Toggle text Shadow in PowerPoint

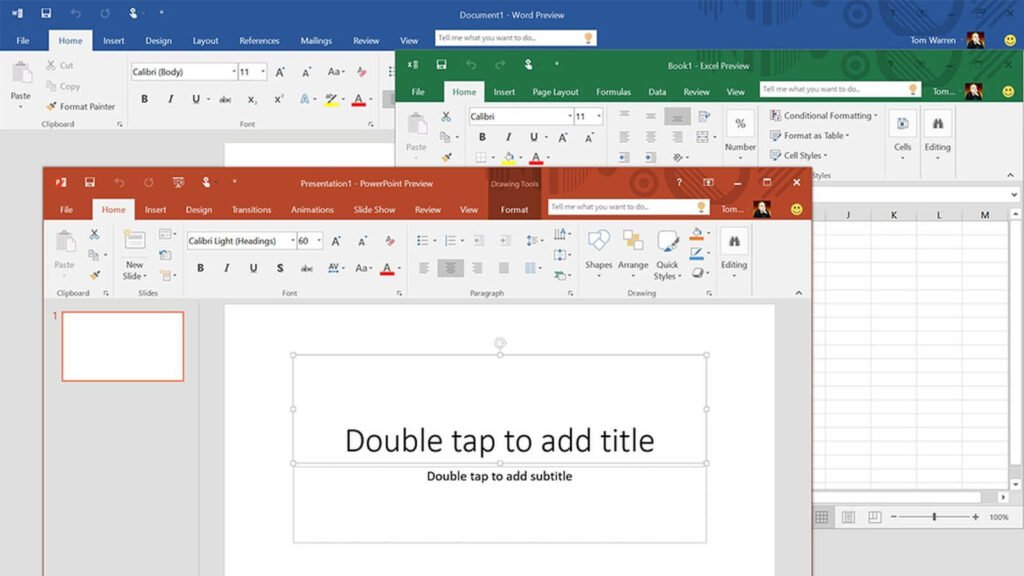(x=280, y=268)
